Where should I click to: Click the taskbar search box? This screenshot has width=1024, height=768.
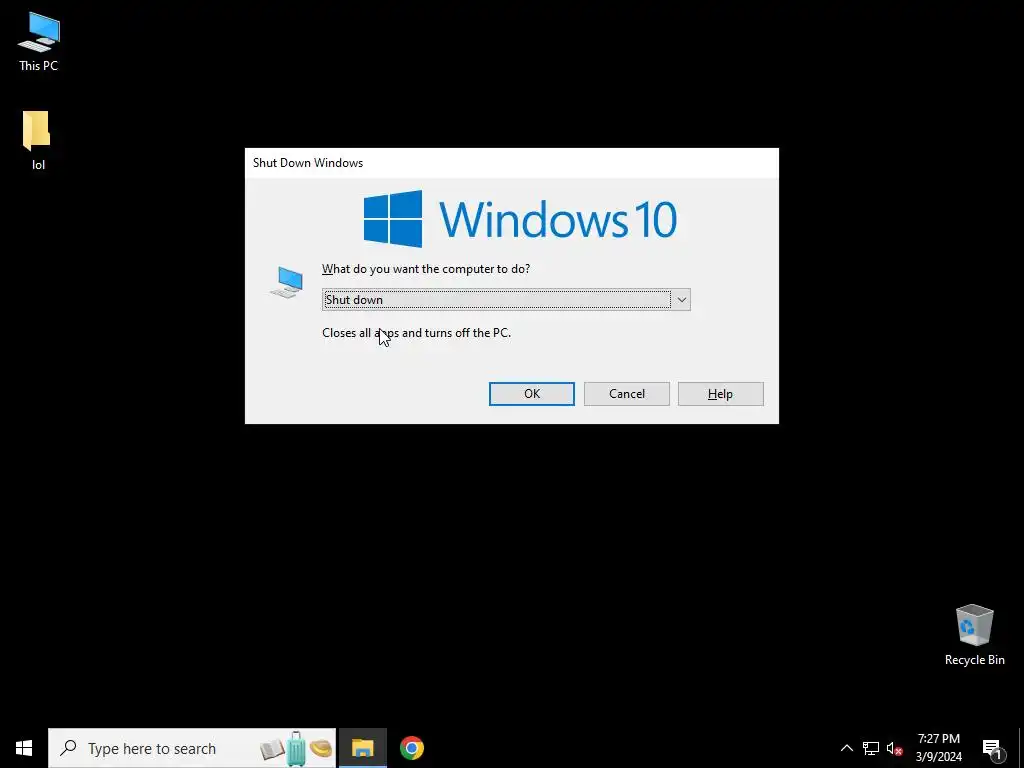coord(192,748)
